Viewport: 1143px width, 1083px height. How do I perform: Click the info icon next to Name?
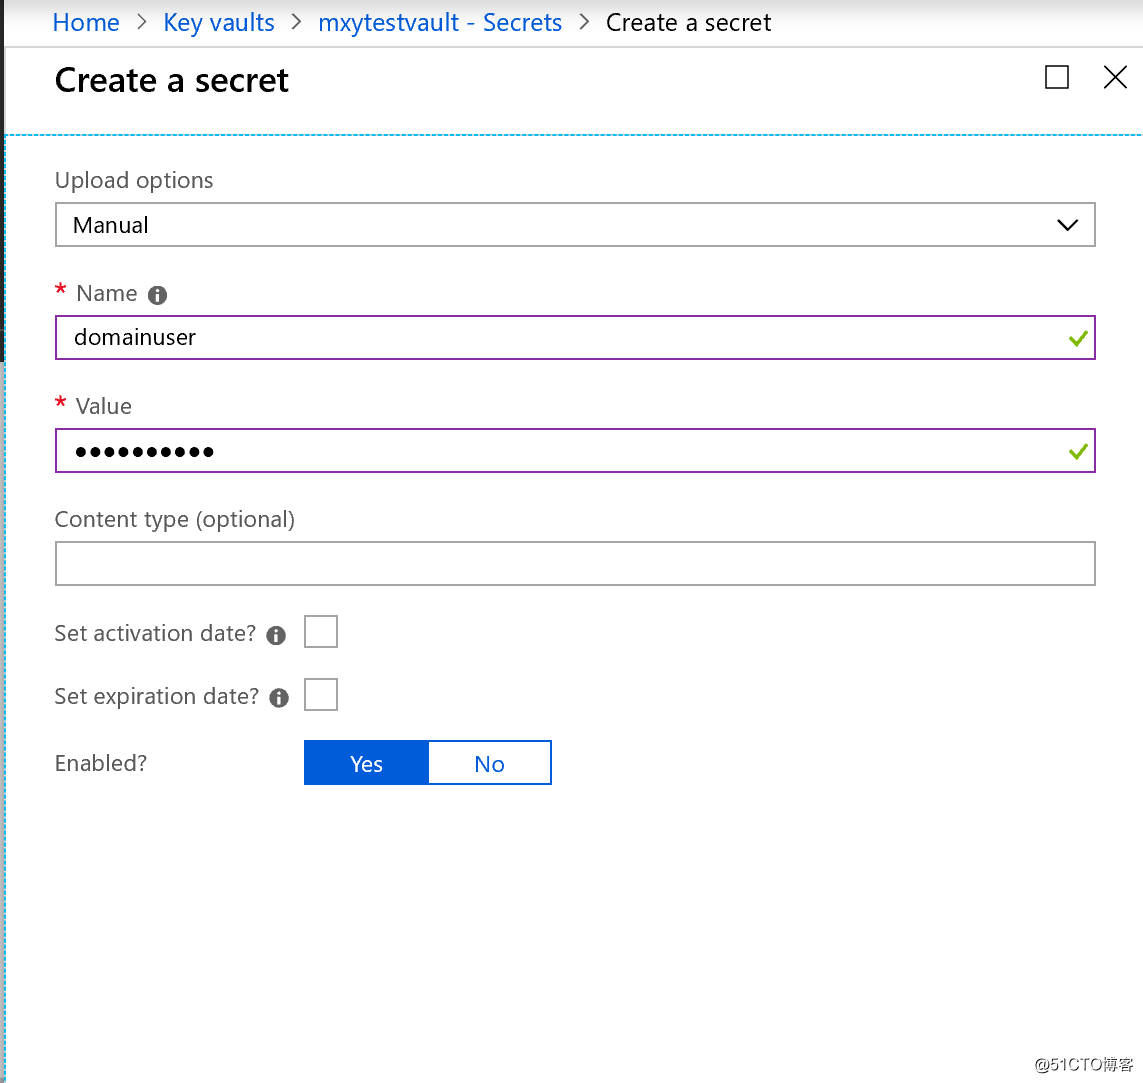point(157,295)
